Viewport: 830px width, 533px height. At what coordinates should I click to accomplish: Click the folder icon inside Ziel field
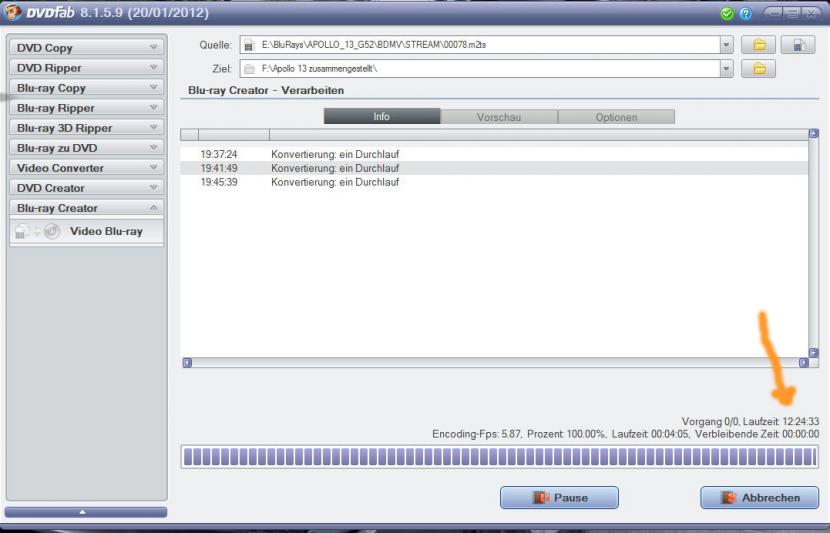click(x=249, y=69)
